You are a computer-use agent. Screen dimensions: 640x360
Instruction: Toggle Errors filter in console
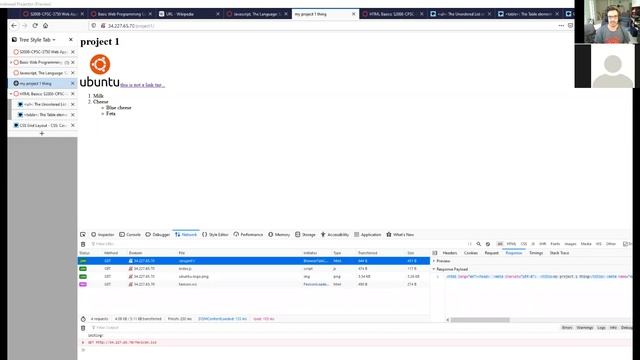[x=567, y=328]
